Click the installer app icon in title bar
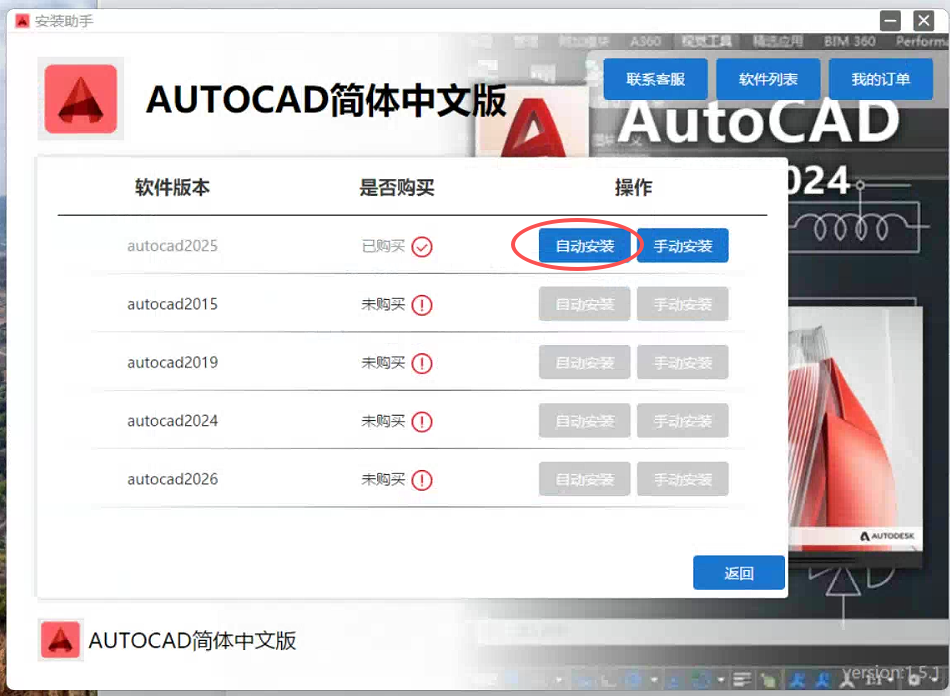This screenshot has width=950, height=696. 22,21
